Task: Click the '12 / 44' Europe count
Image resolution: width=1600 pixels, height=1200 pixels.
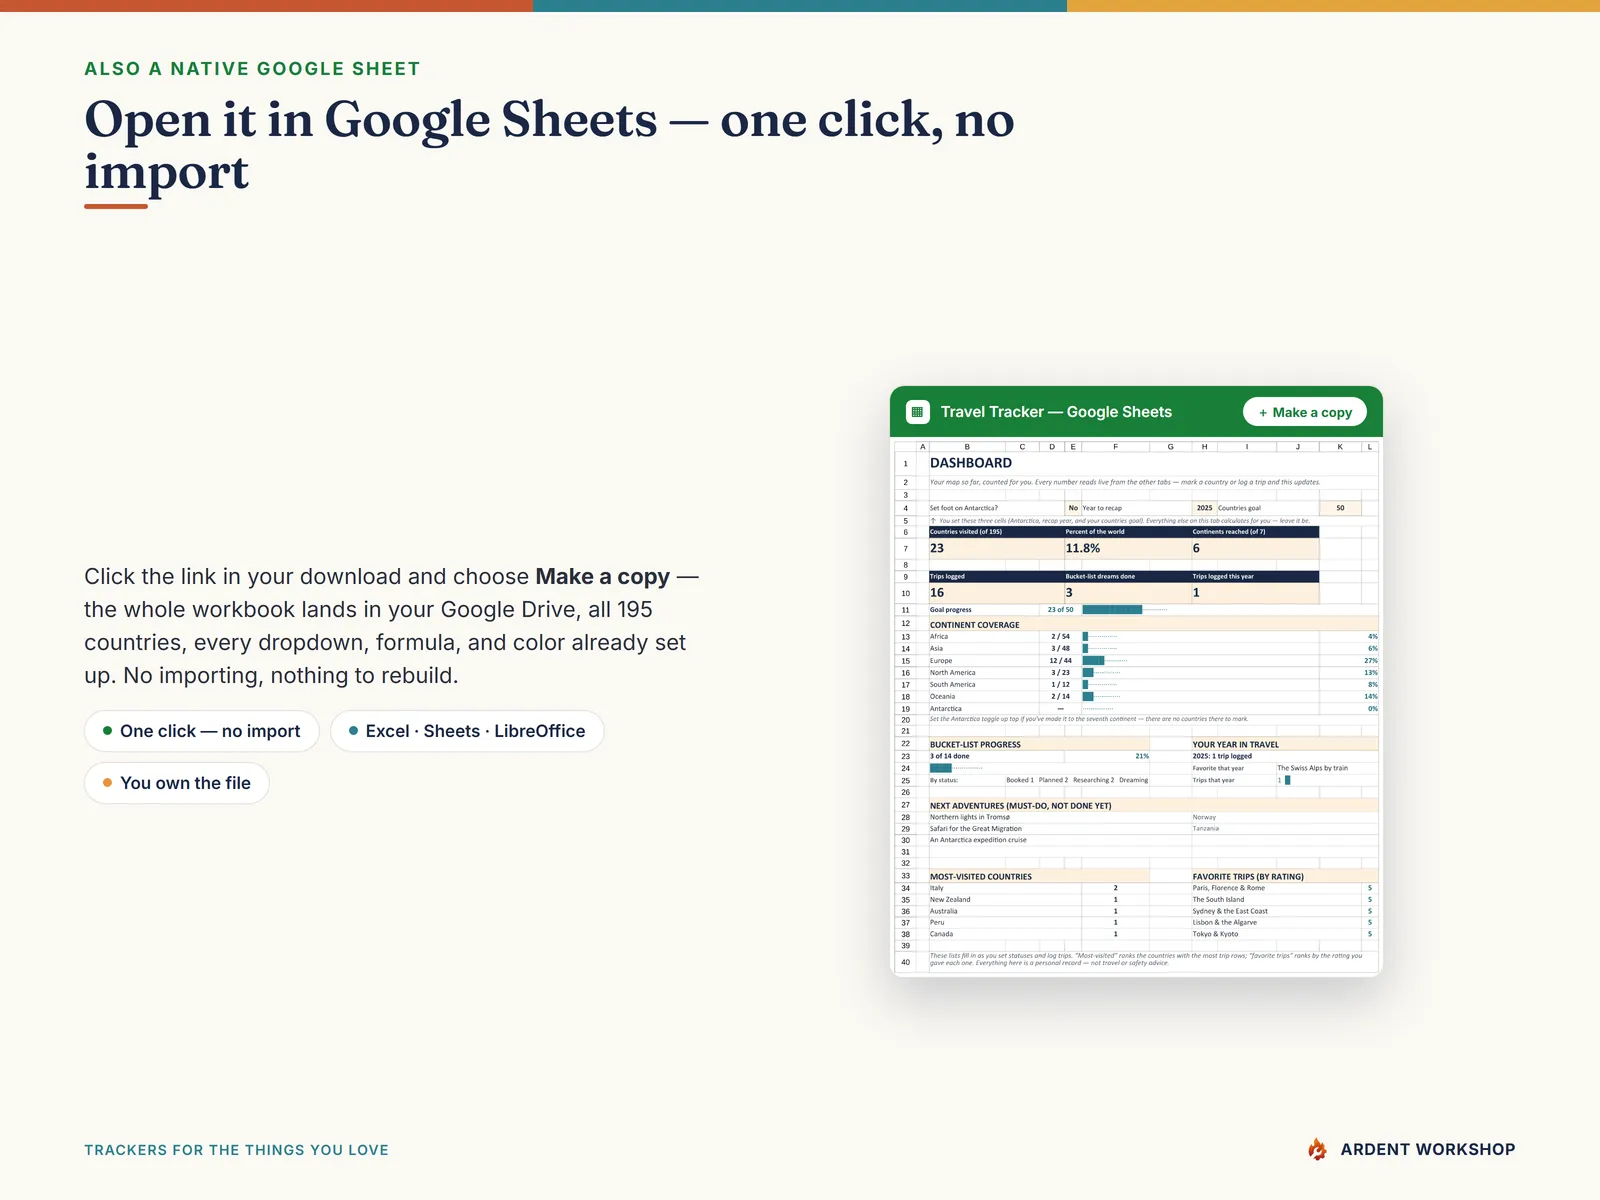Action: [x=1060, y=661]
